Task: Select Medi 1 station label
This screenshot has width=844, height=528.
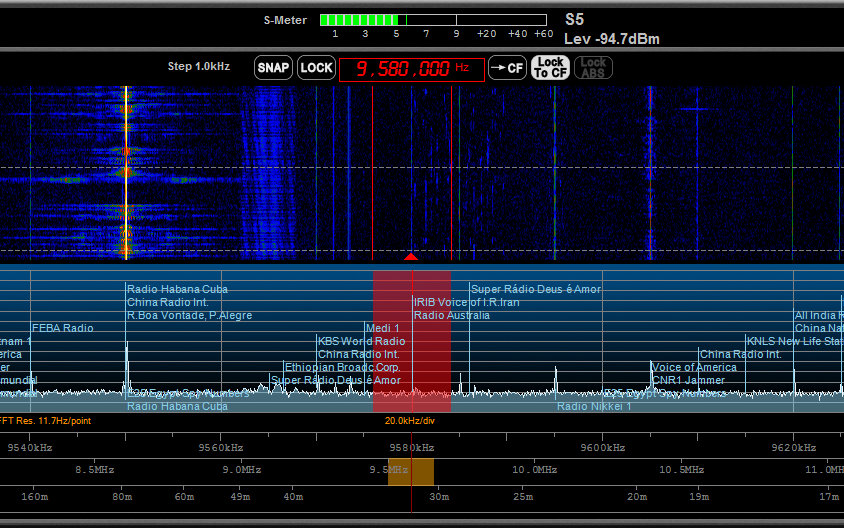Action: pyautogui.click(x=383, y=328)
